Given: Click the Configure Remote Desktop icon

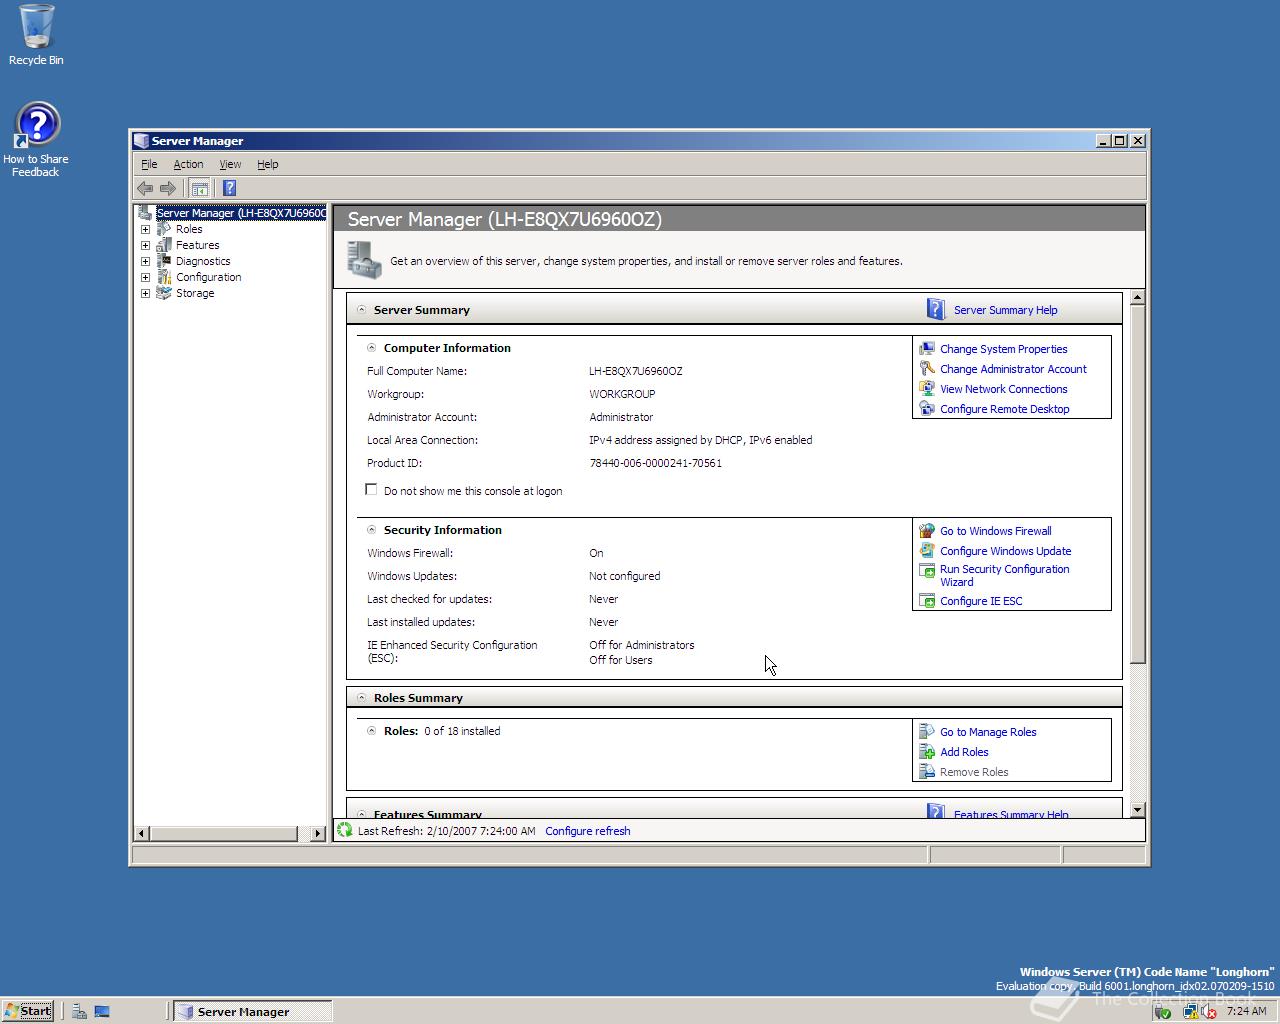Looking at the screenshot, I should pos(927,409).
